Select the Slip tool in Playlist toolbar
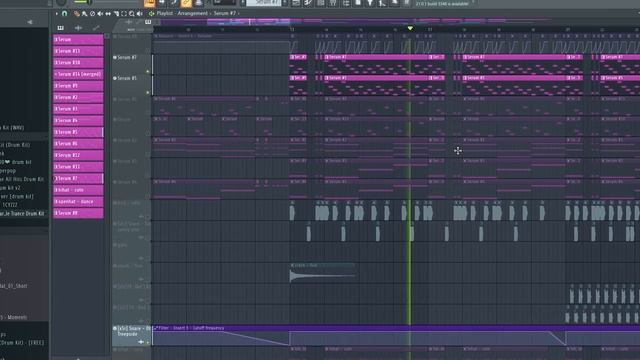This screenshot has width=640, height=360. click(x=108, y=13)
